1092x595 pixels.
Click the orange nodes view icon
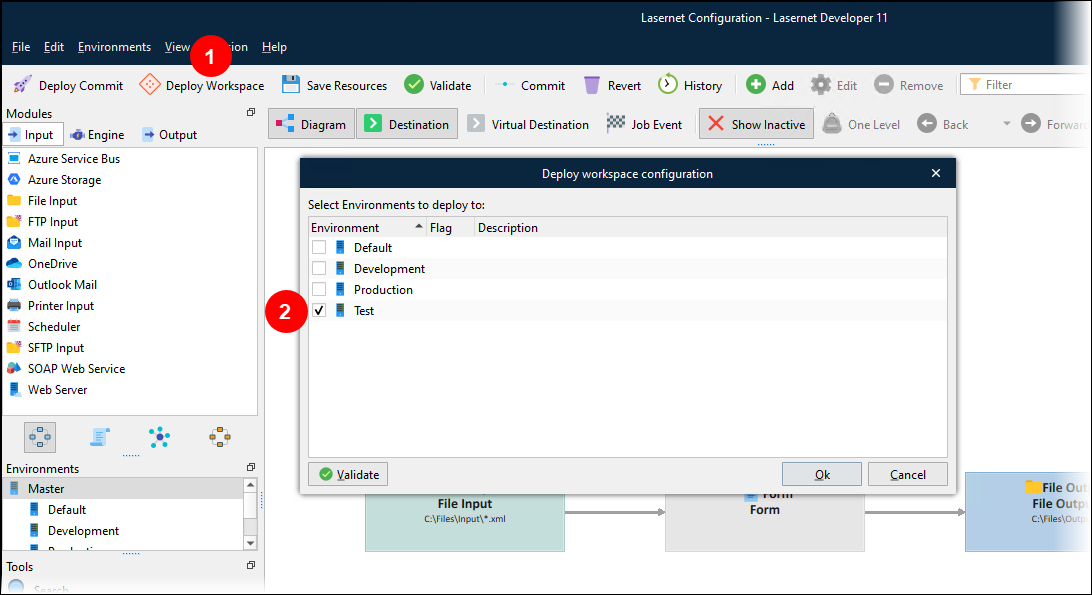point(219,437)
